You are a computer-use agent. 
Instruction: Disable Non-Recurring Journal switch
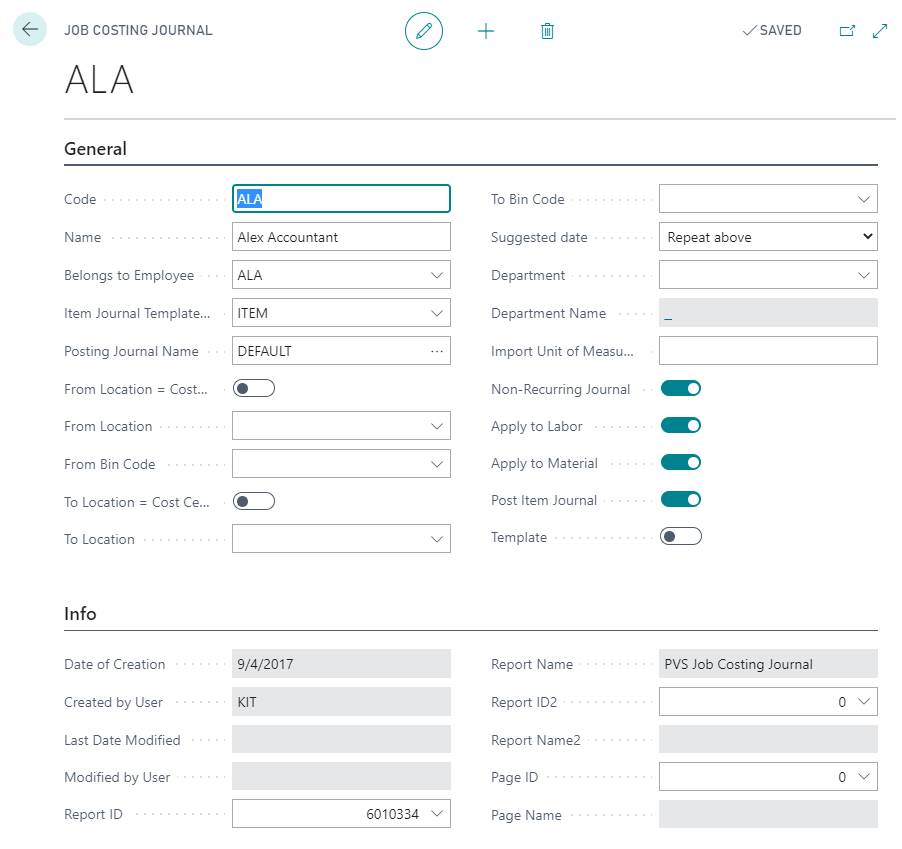[x=681, y=389]
